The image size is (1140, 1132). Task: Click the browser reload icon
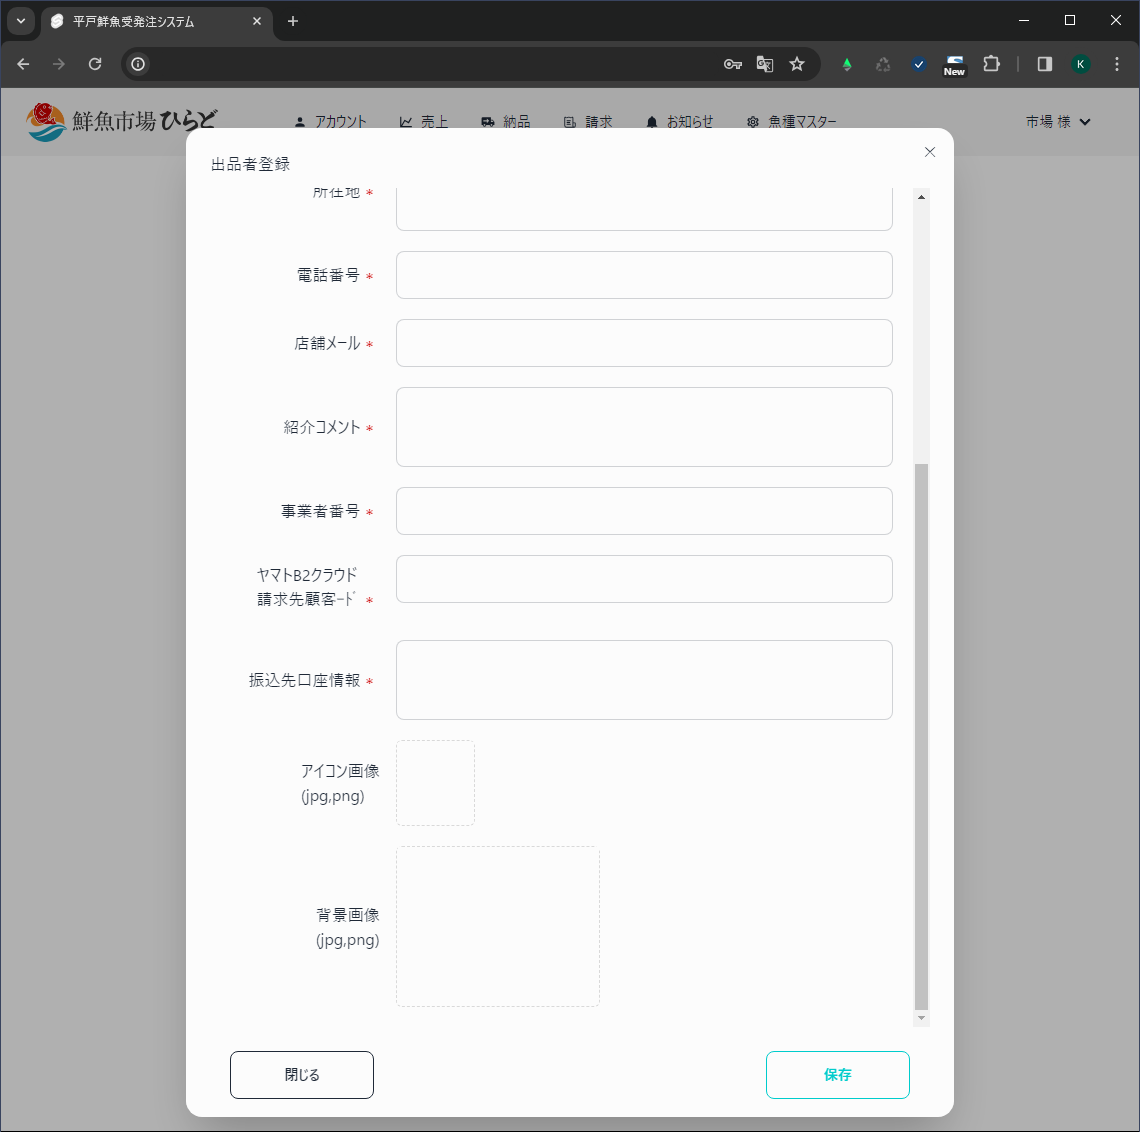[x=95, y=64]
